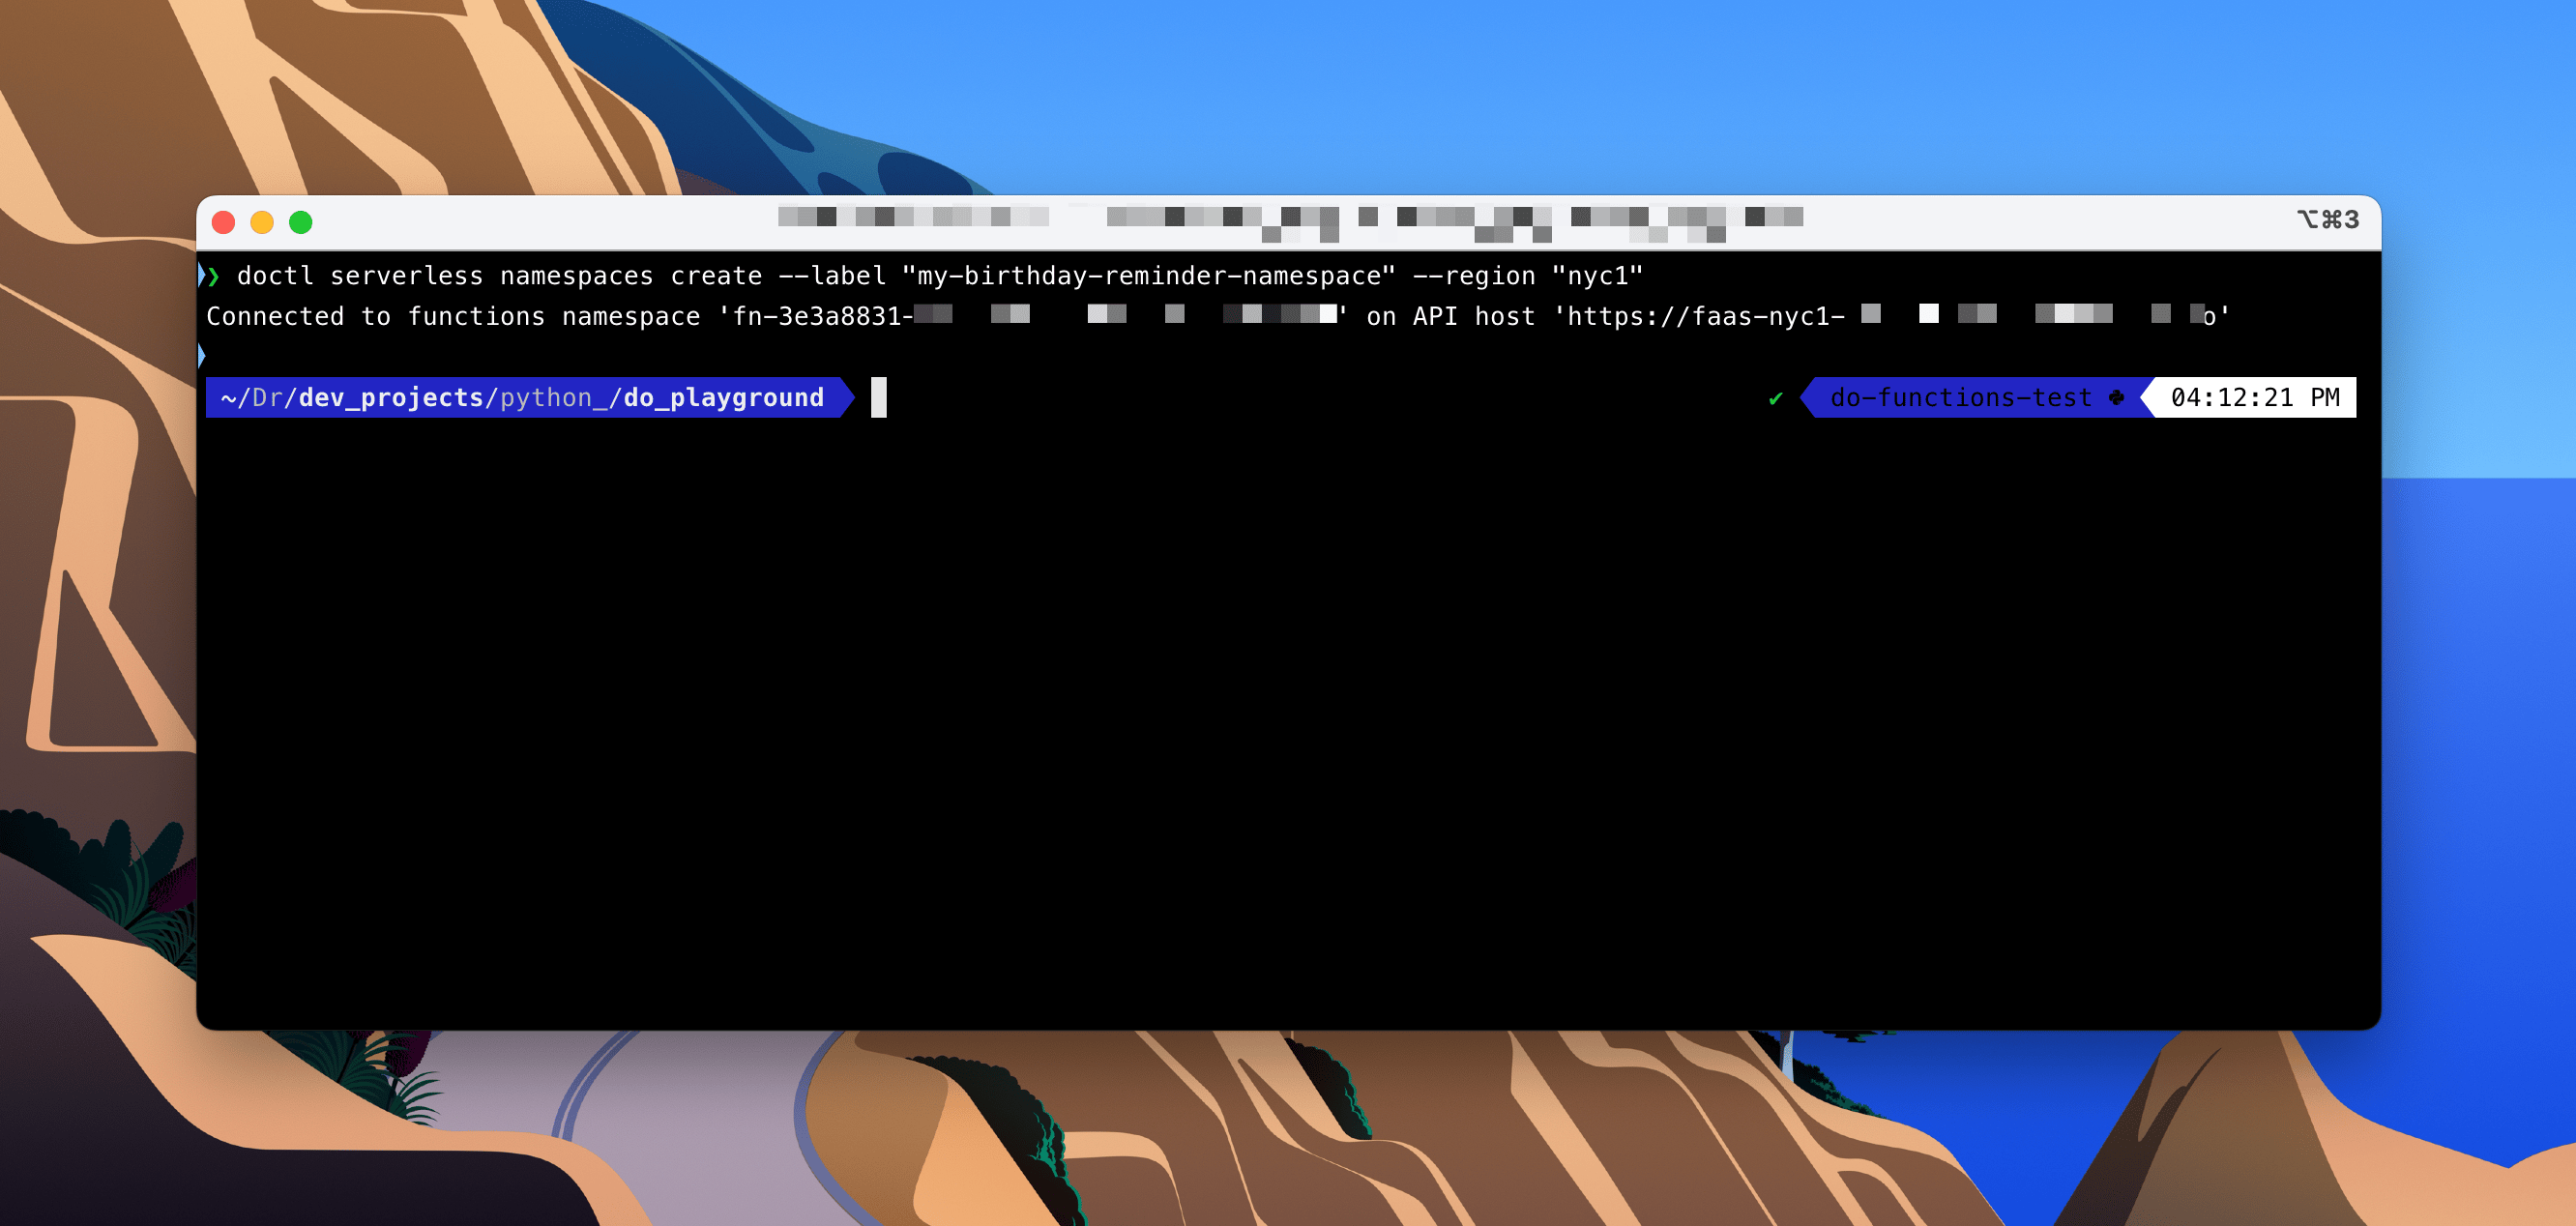Click the my-birthday-reminder-namespace label string
This screenshot has height=1226, width=2576.
(x=1148, y=276)
